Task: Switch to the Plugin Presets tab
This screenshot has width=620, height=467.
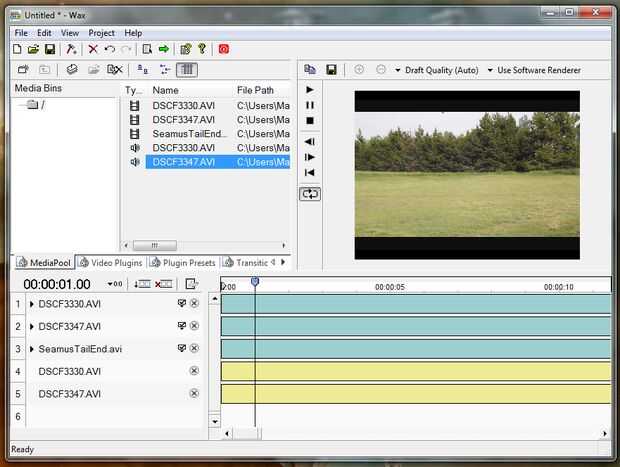Action: pos(183,263)
